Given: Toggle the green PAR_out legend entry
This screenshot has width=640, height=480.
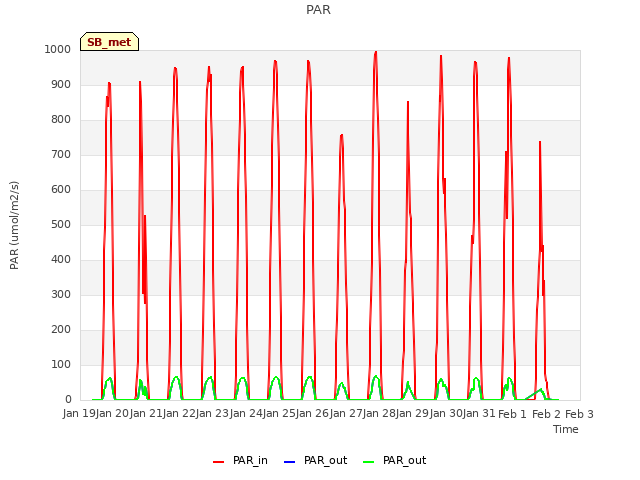Looking at the screenshot, I should [394, 460].
